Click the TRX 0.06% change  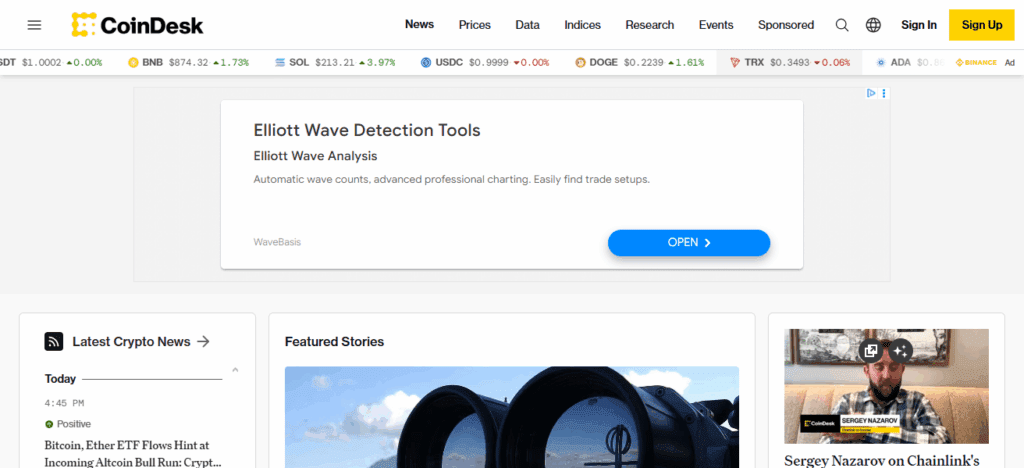point(832,63)
